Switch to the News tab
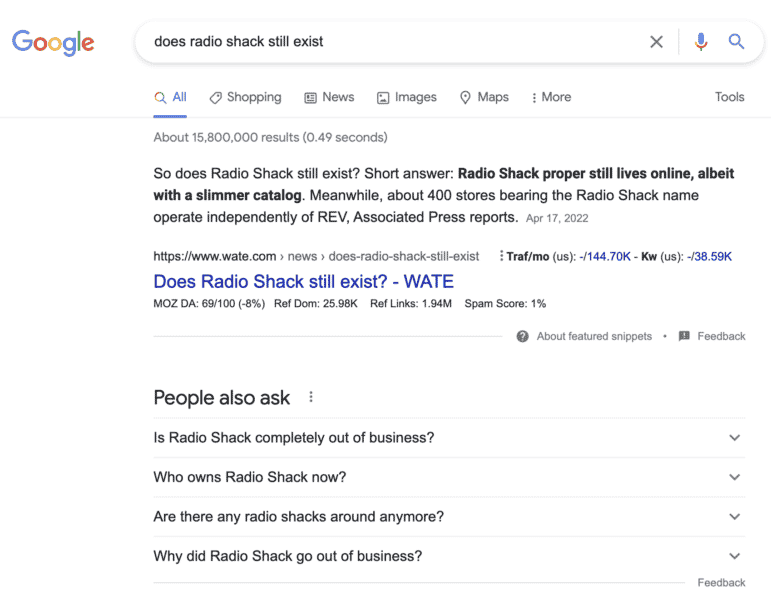 pyautogui.click(x=329, y=97)
